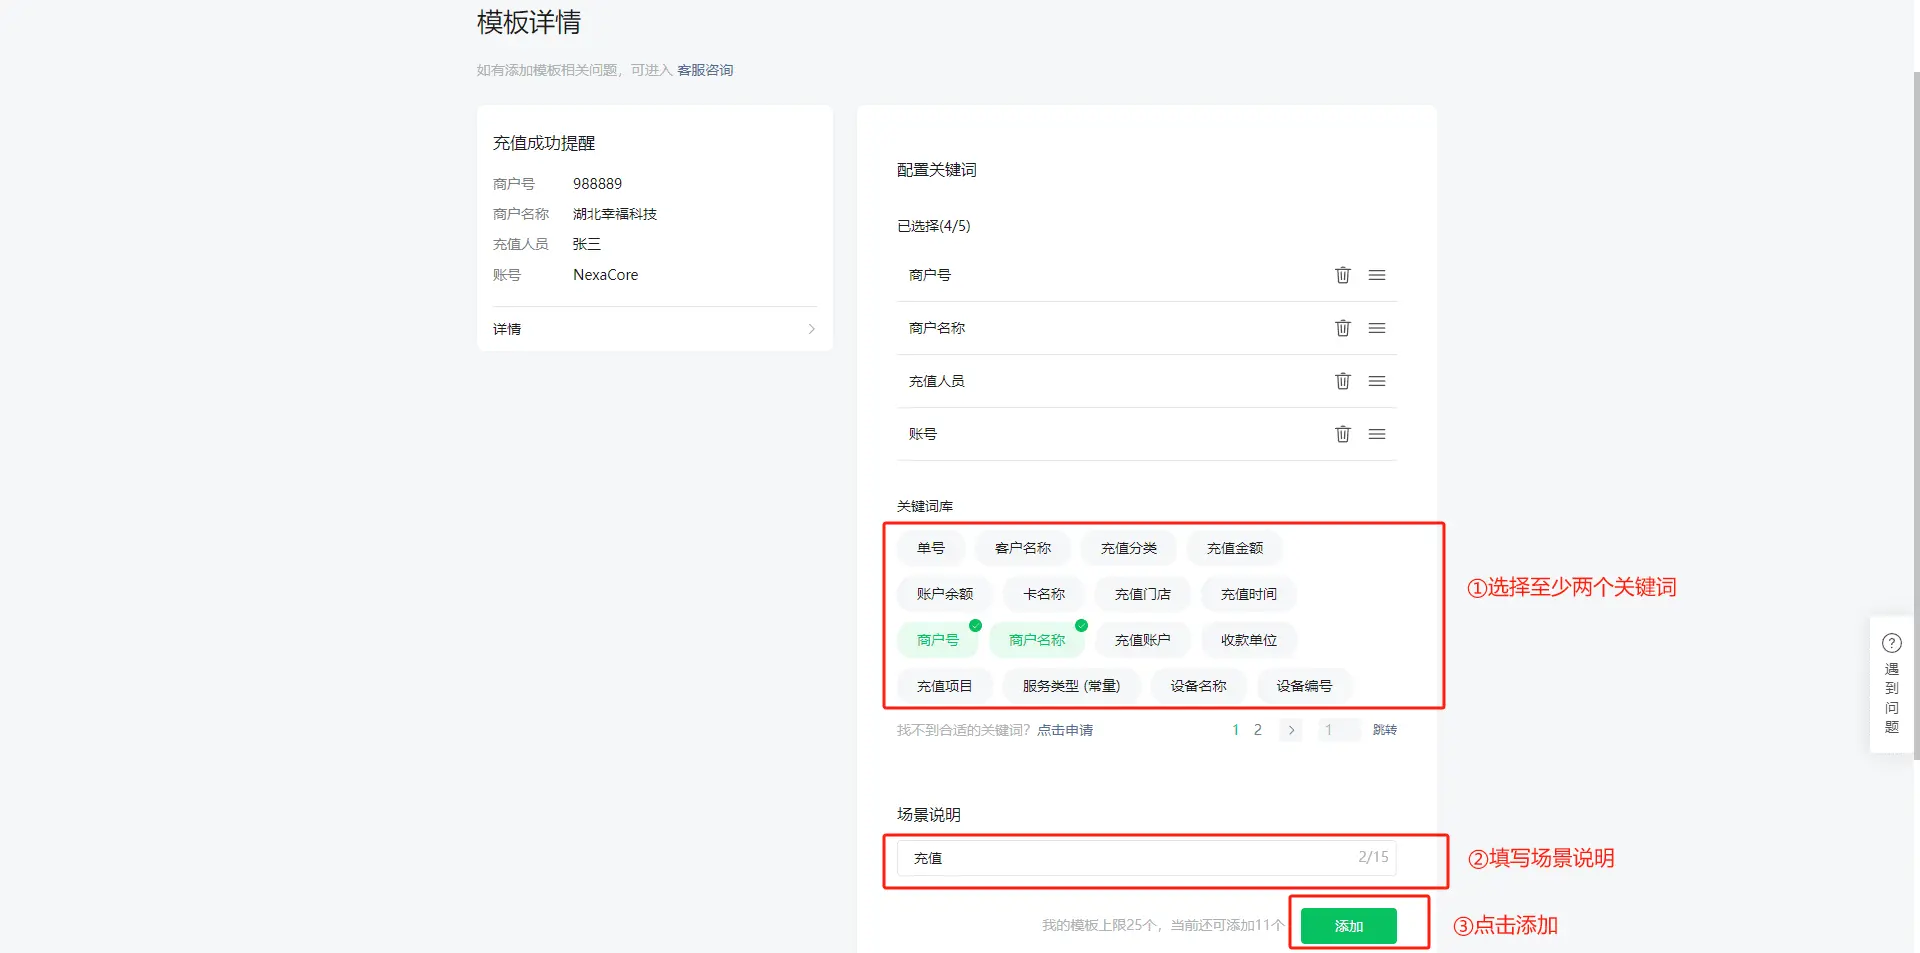1920x953 pixels.
Task: Delete the 账号 keyword row
Action: pos(1342,434)
